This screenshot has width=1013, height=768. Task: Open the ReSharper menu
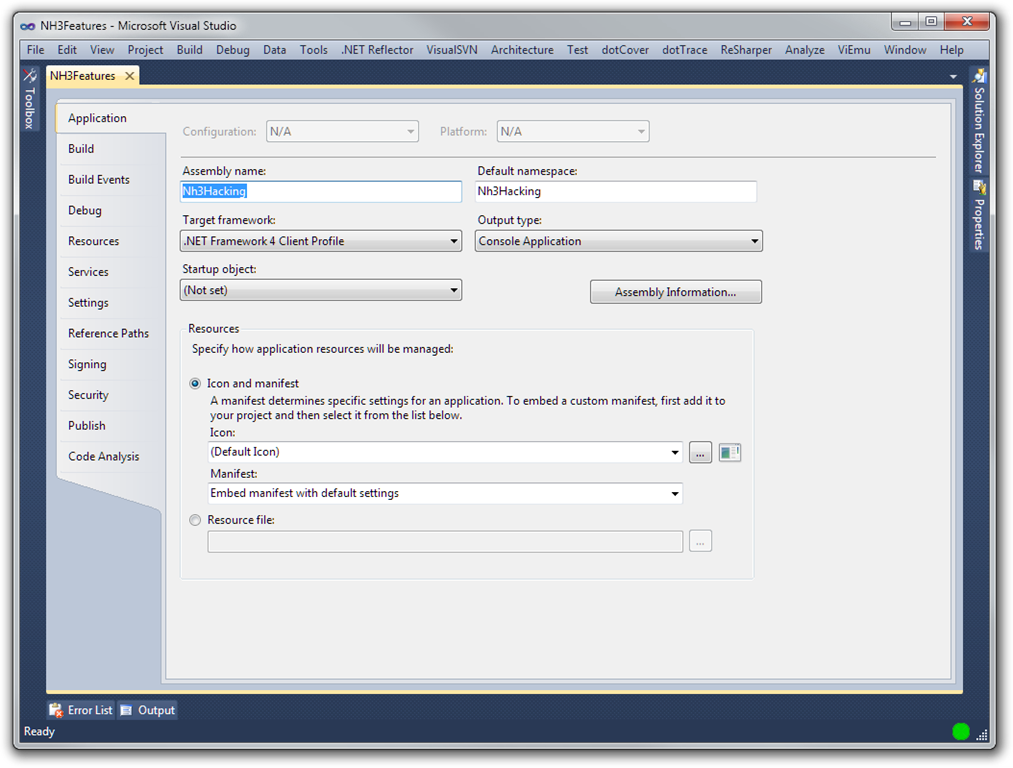pyautogui.click(x=746, y=50)
